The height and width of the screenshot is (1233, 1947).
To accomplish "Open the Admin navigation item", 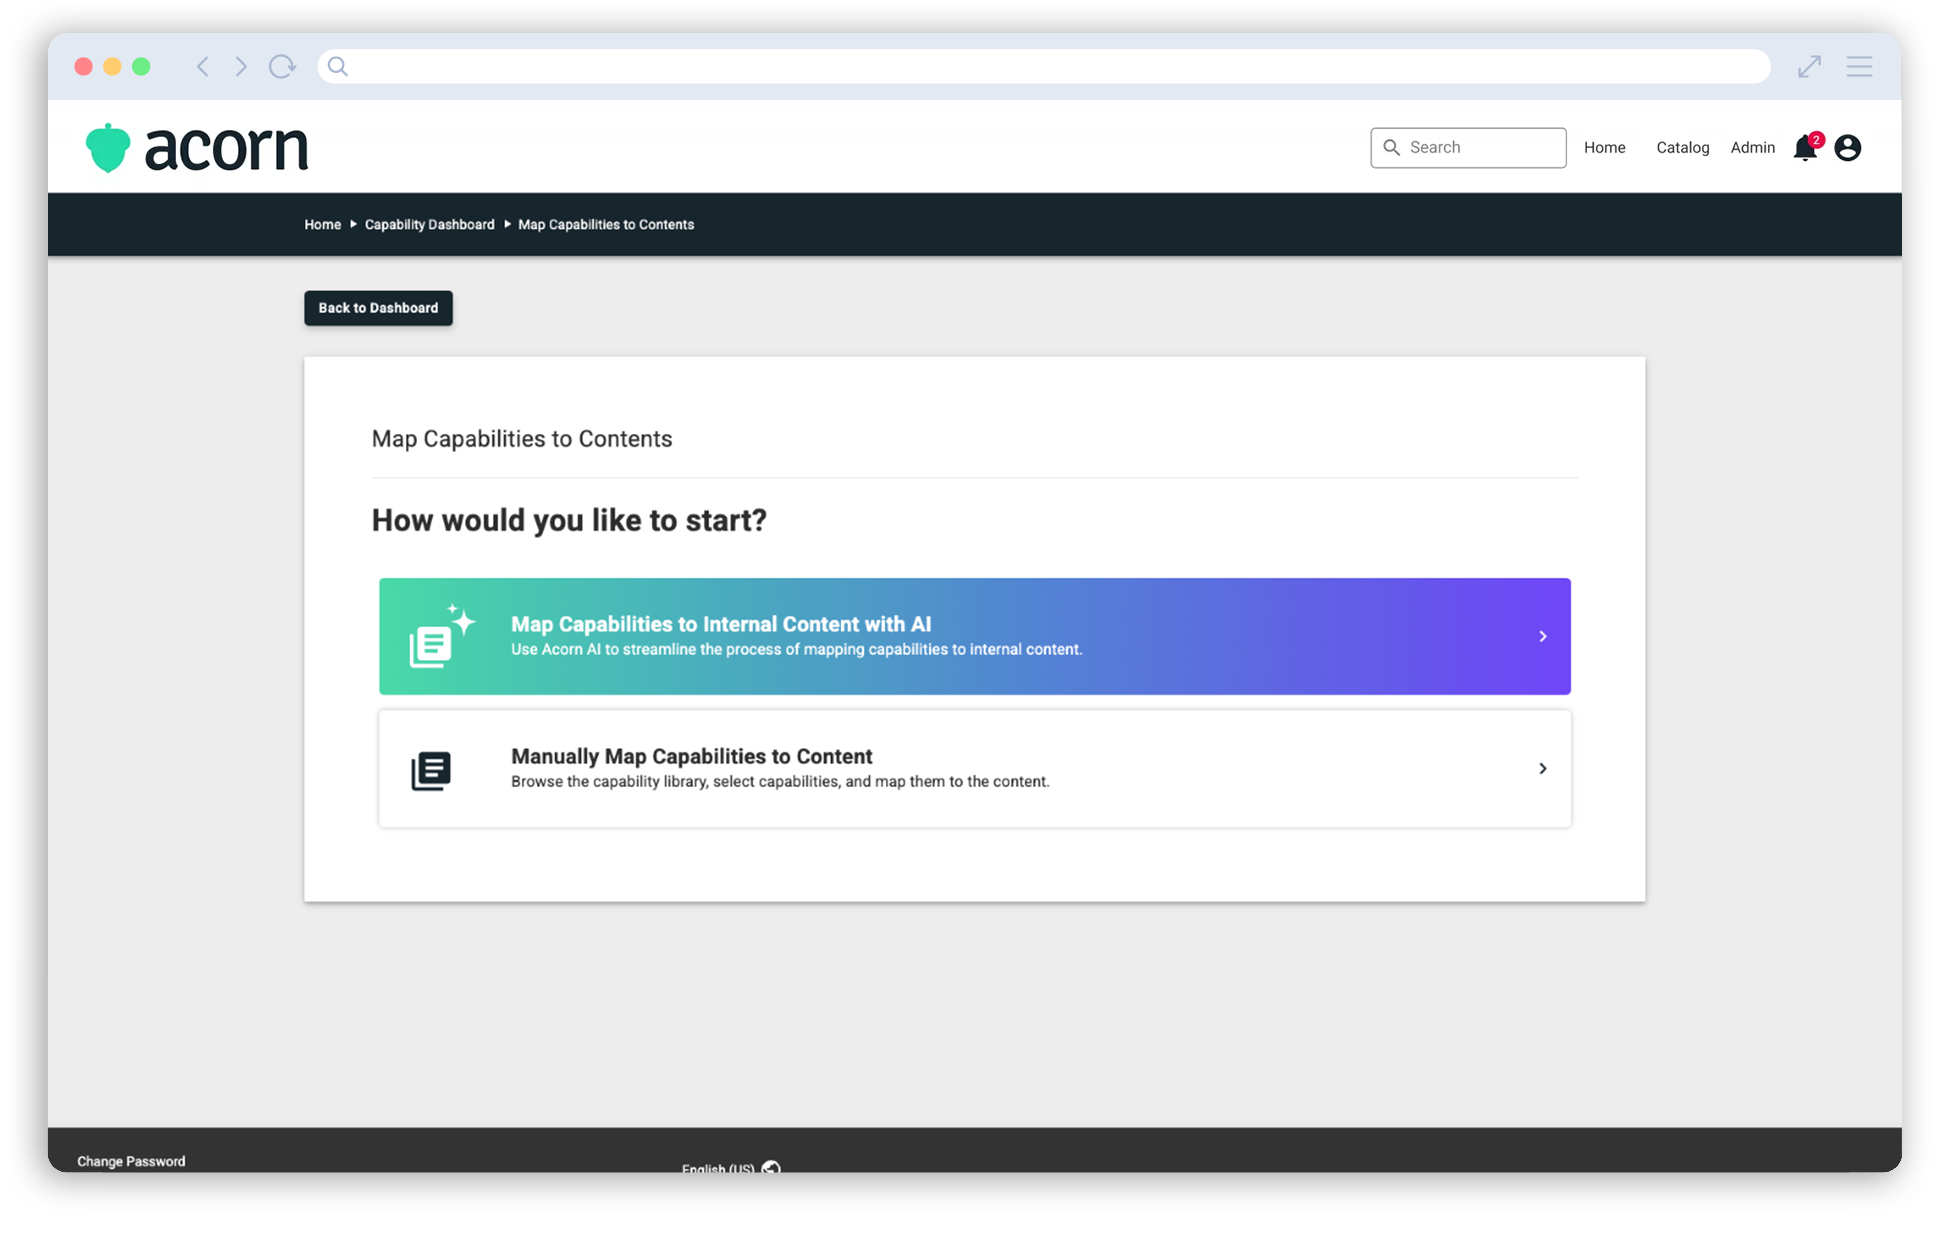I will [x=1752, y=148].
